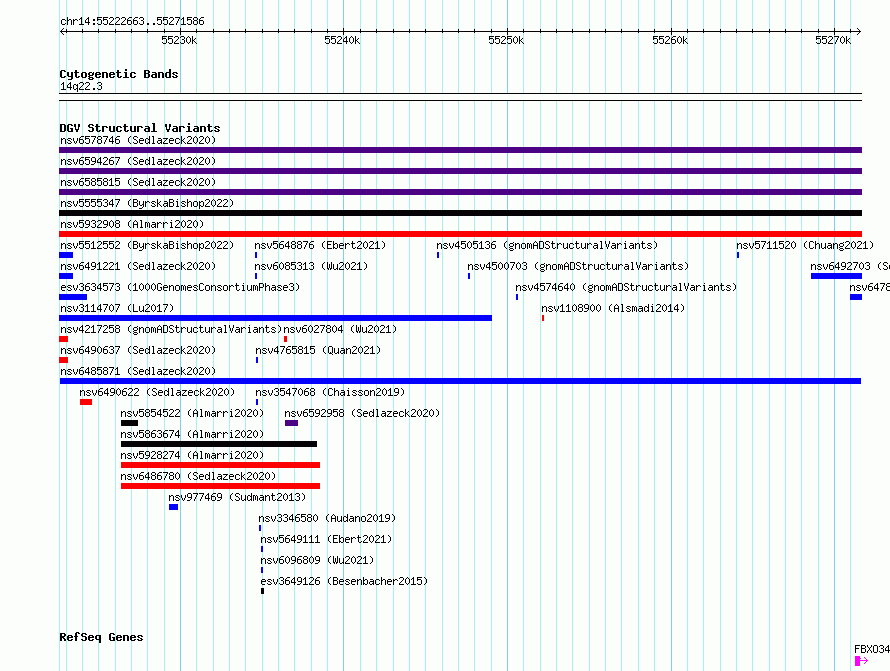
Task: Open nsv4765815 (Quan2021) label
Action: point(318,350)
